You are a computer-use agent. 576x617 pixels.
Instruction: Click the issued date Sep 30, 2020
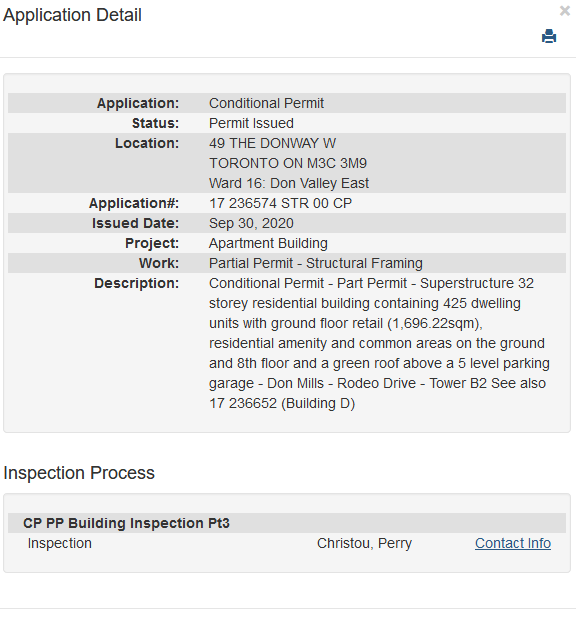(x=251, y=223)
